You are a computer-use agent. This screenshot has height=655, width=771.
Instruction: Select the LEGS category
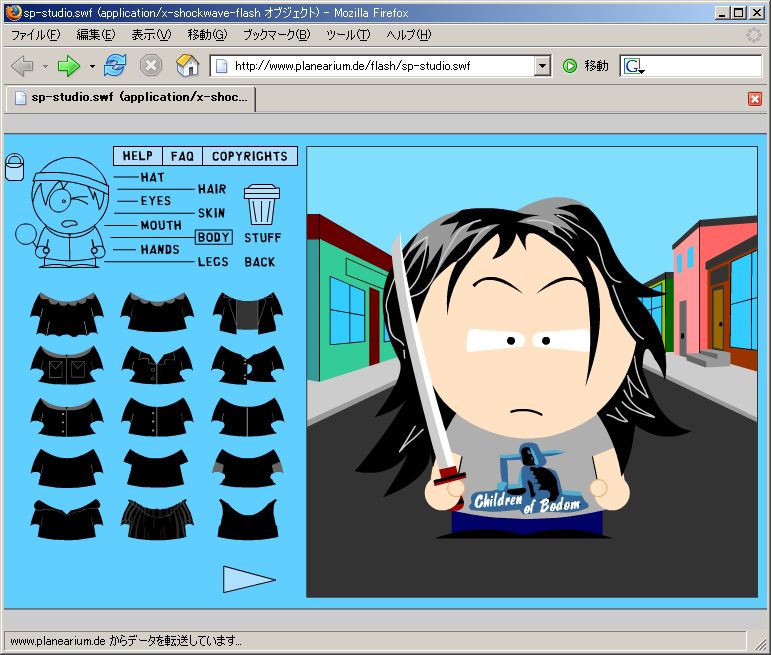tap(213, 262)
